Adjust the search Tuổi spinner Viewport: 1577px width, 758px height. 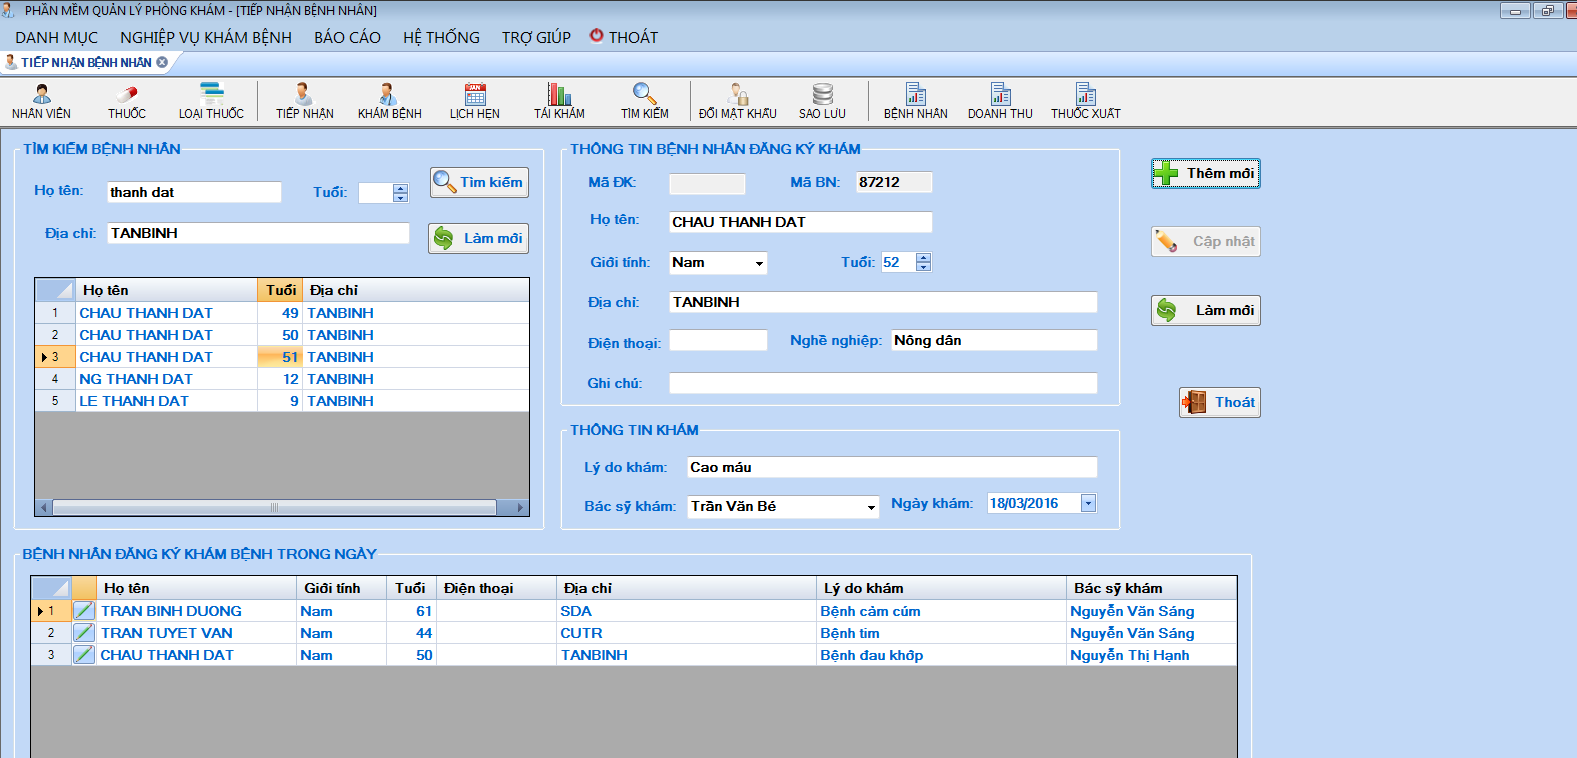pyautogui.click(x=401, y=192)
